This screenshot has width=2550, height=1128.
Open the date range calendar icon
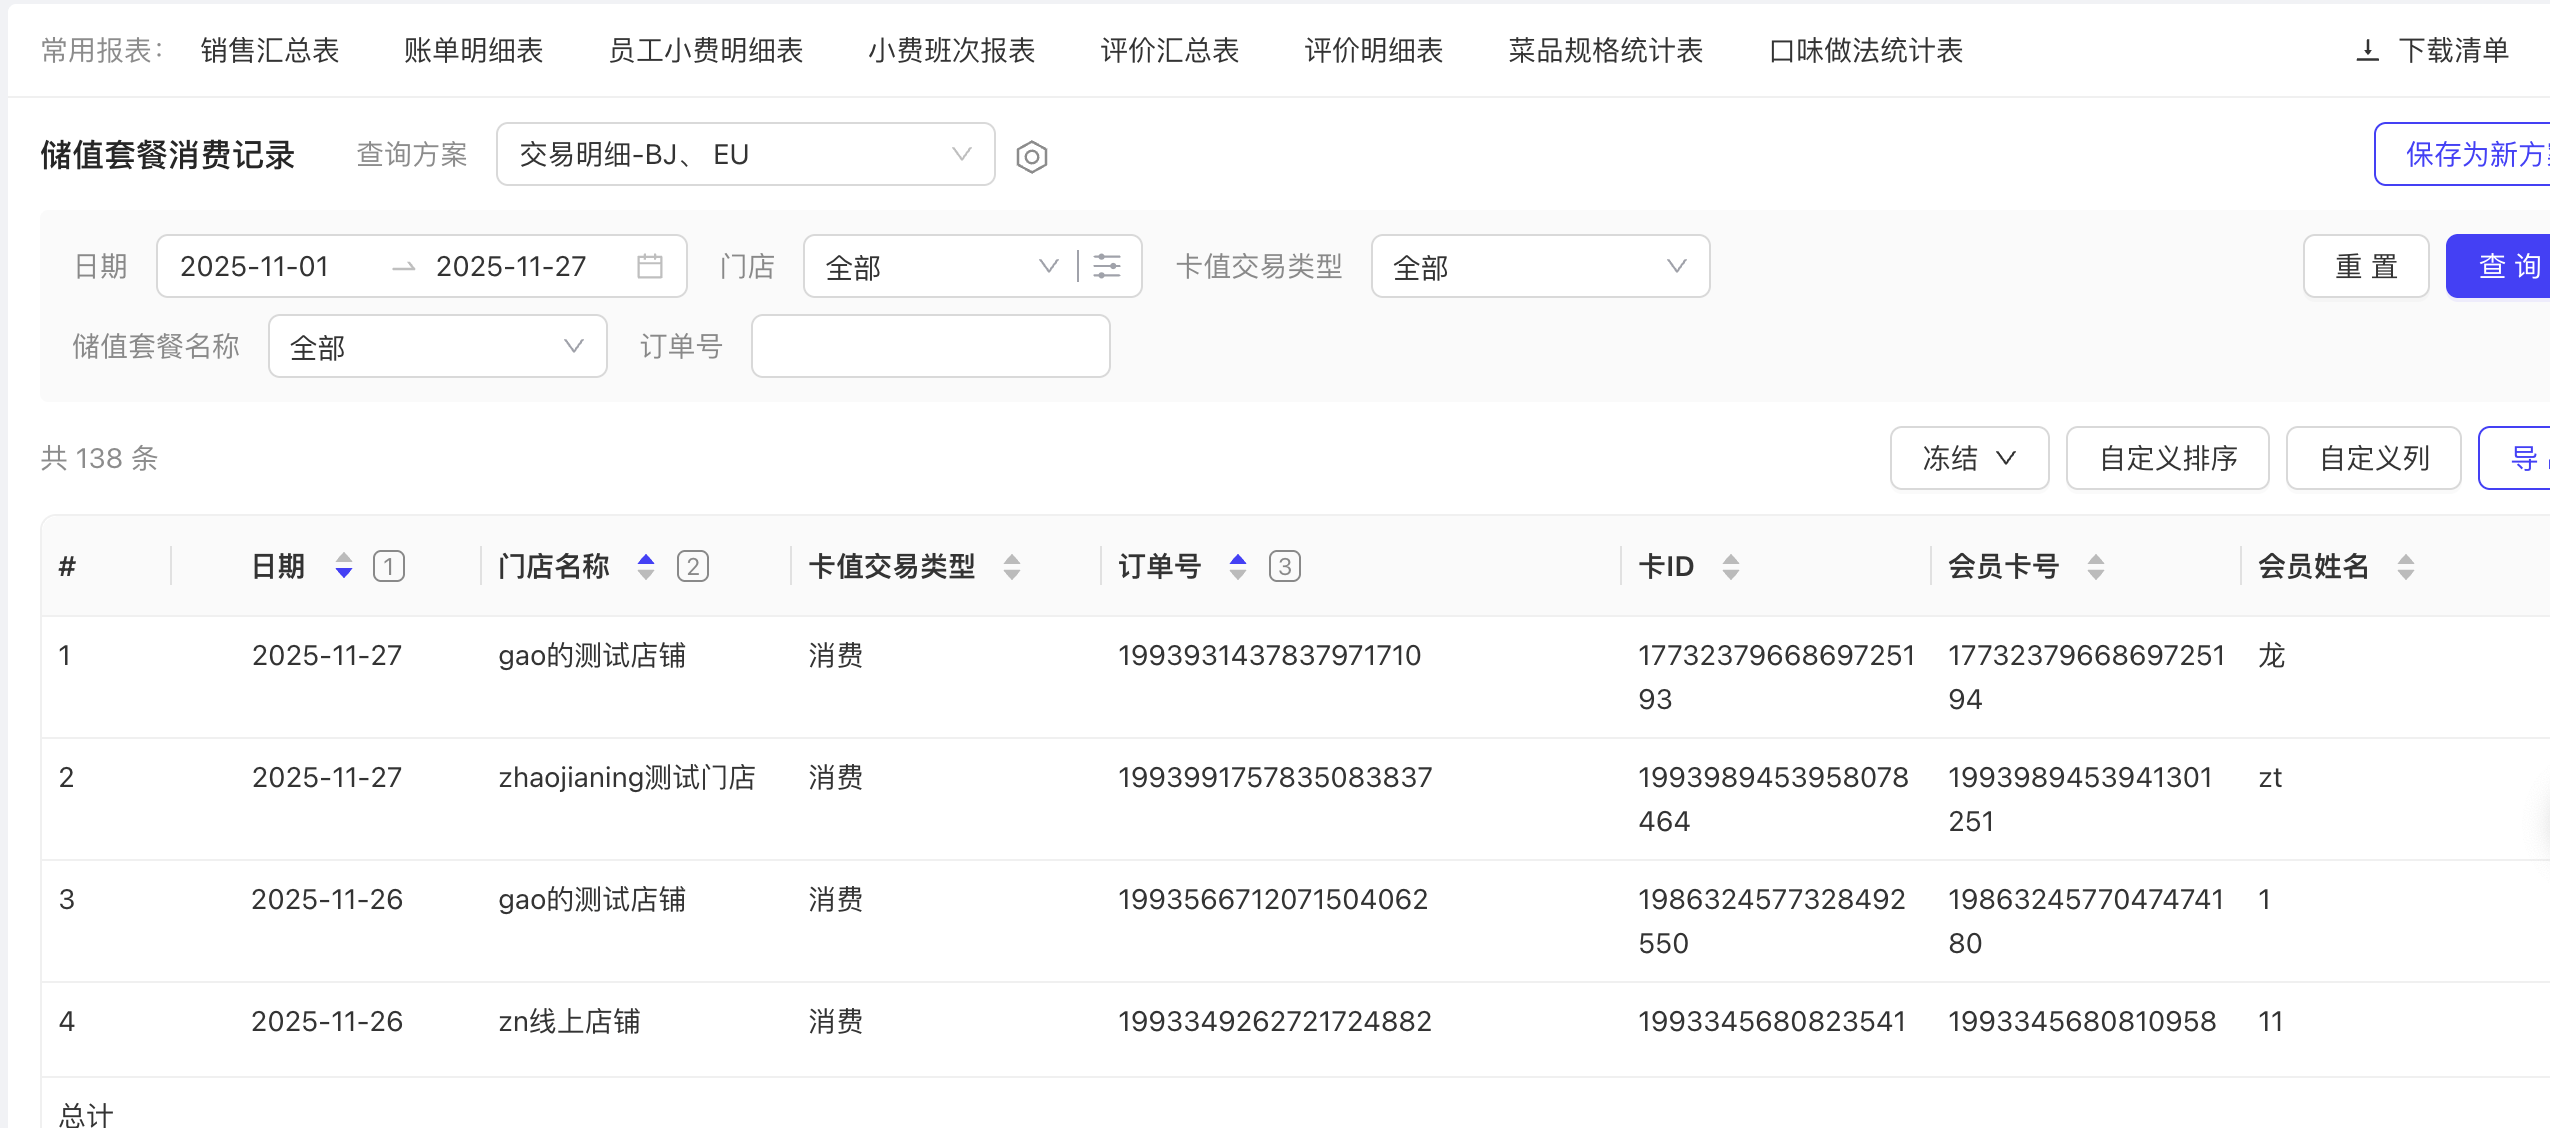coord(649,266)
